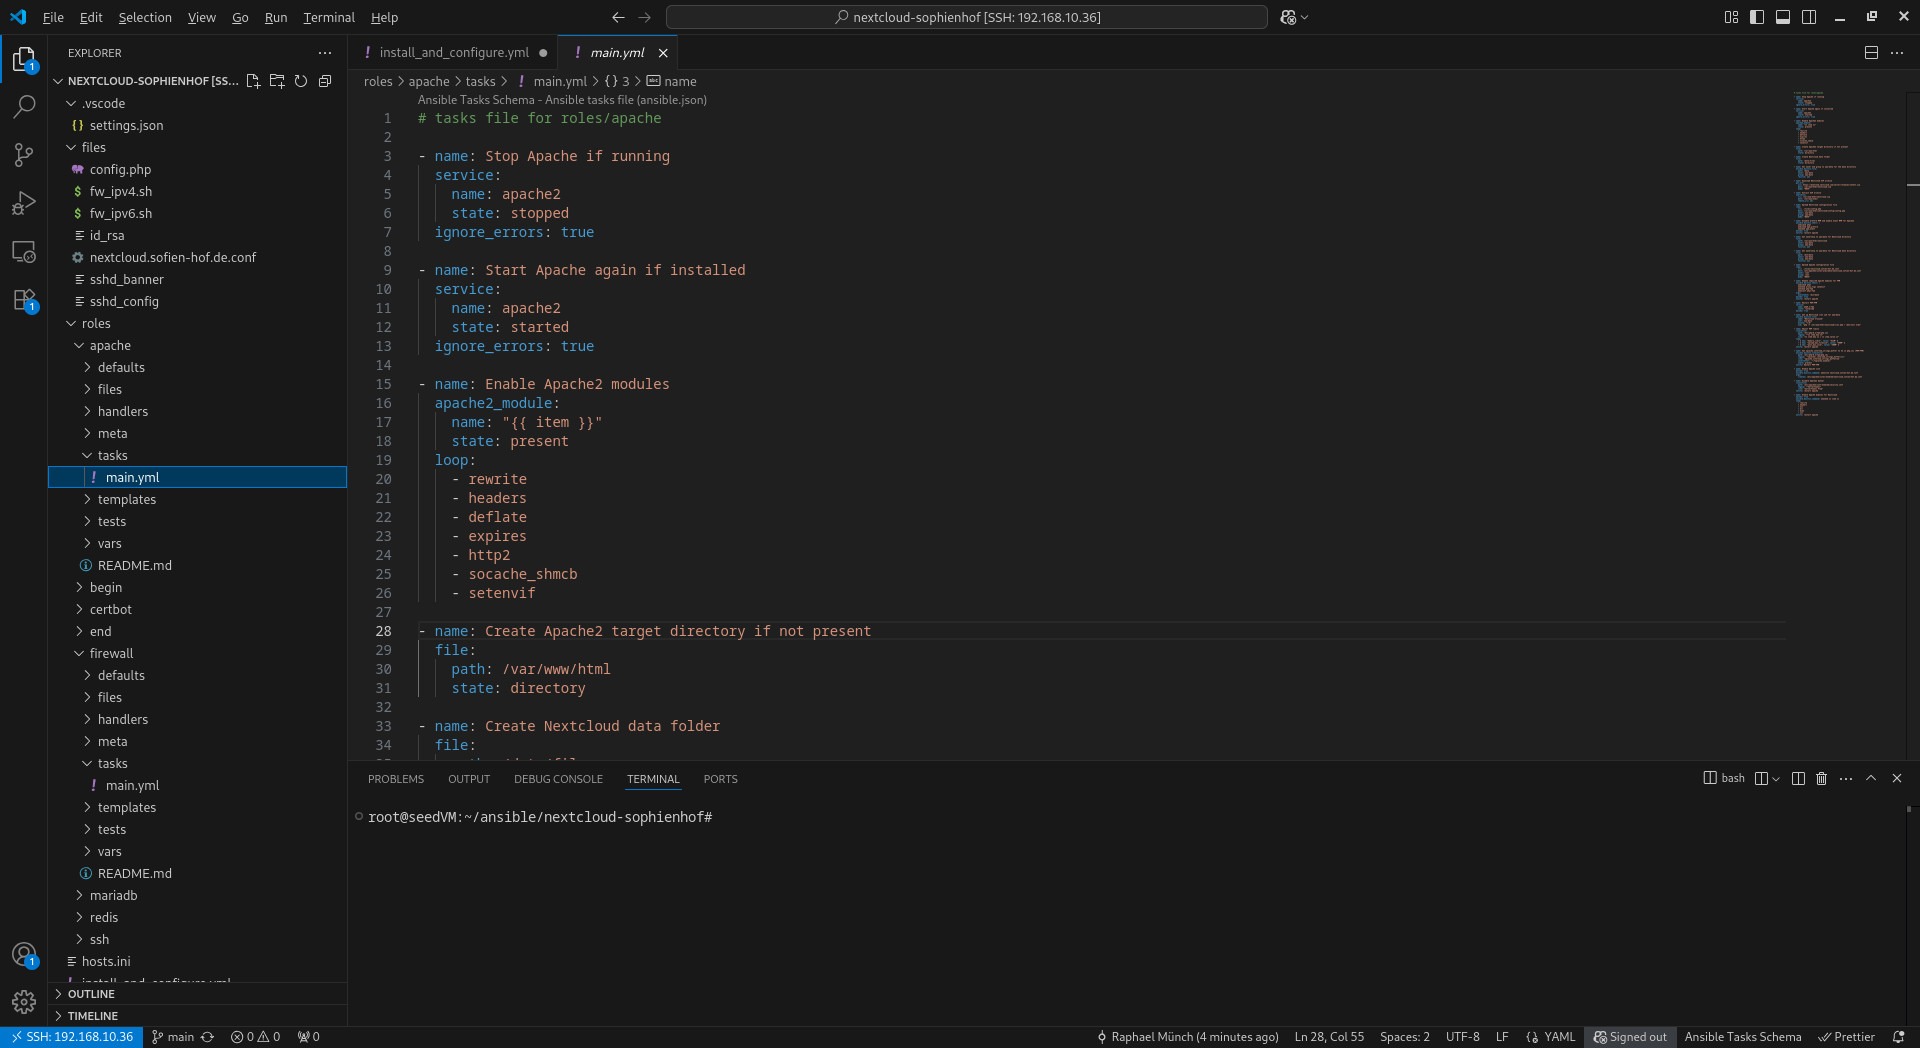The height and width of the screenshot is (1048, 1920).
Task: Click the command center search box
Action: (x=966, y=17)
